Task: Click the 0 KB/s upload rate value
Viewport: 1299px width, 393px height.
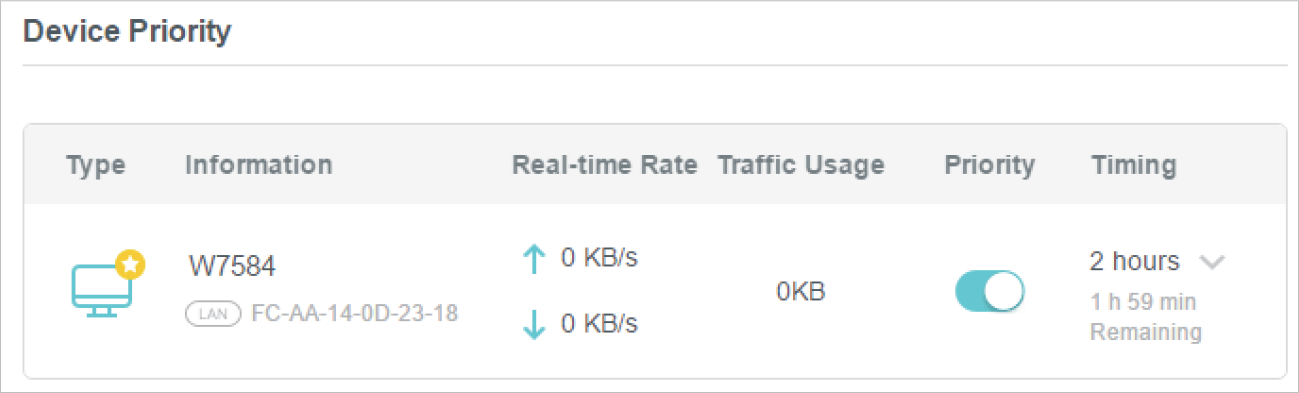Action: coord(599,258)
